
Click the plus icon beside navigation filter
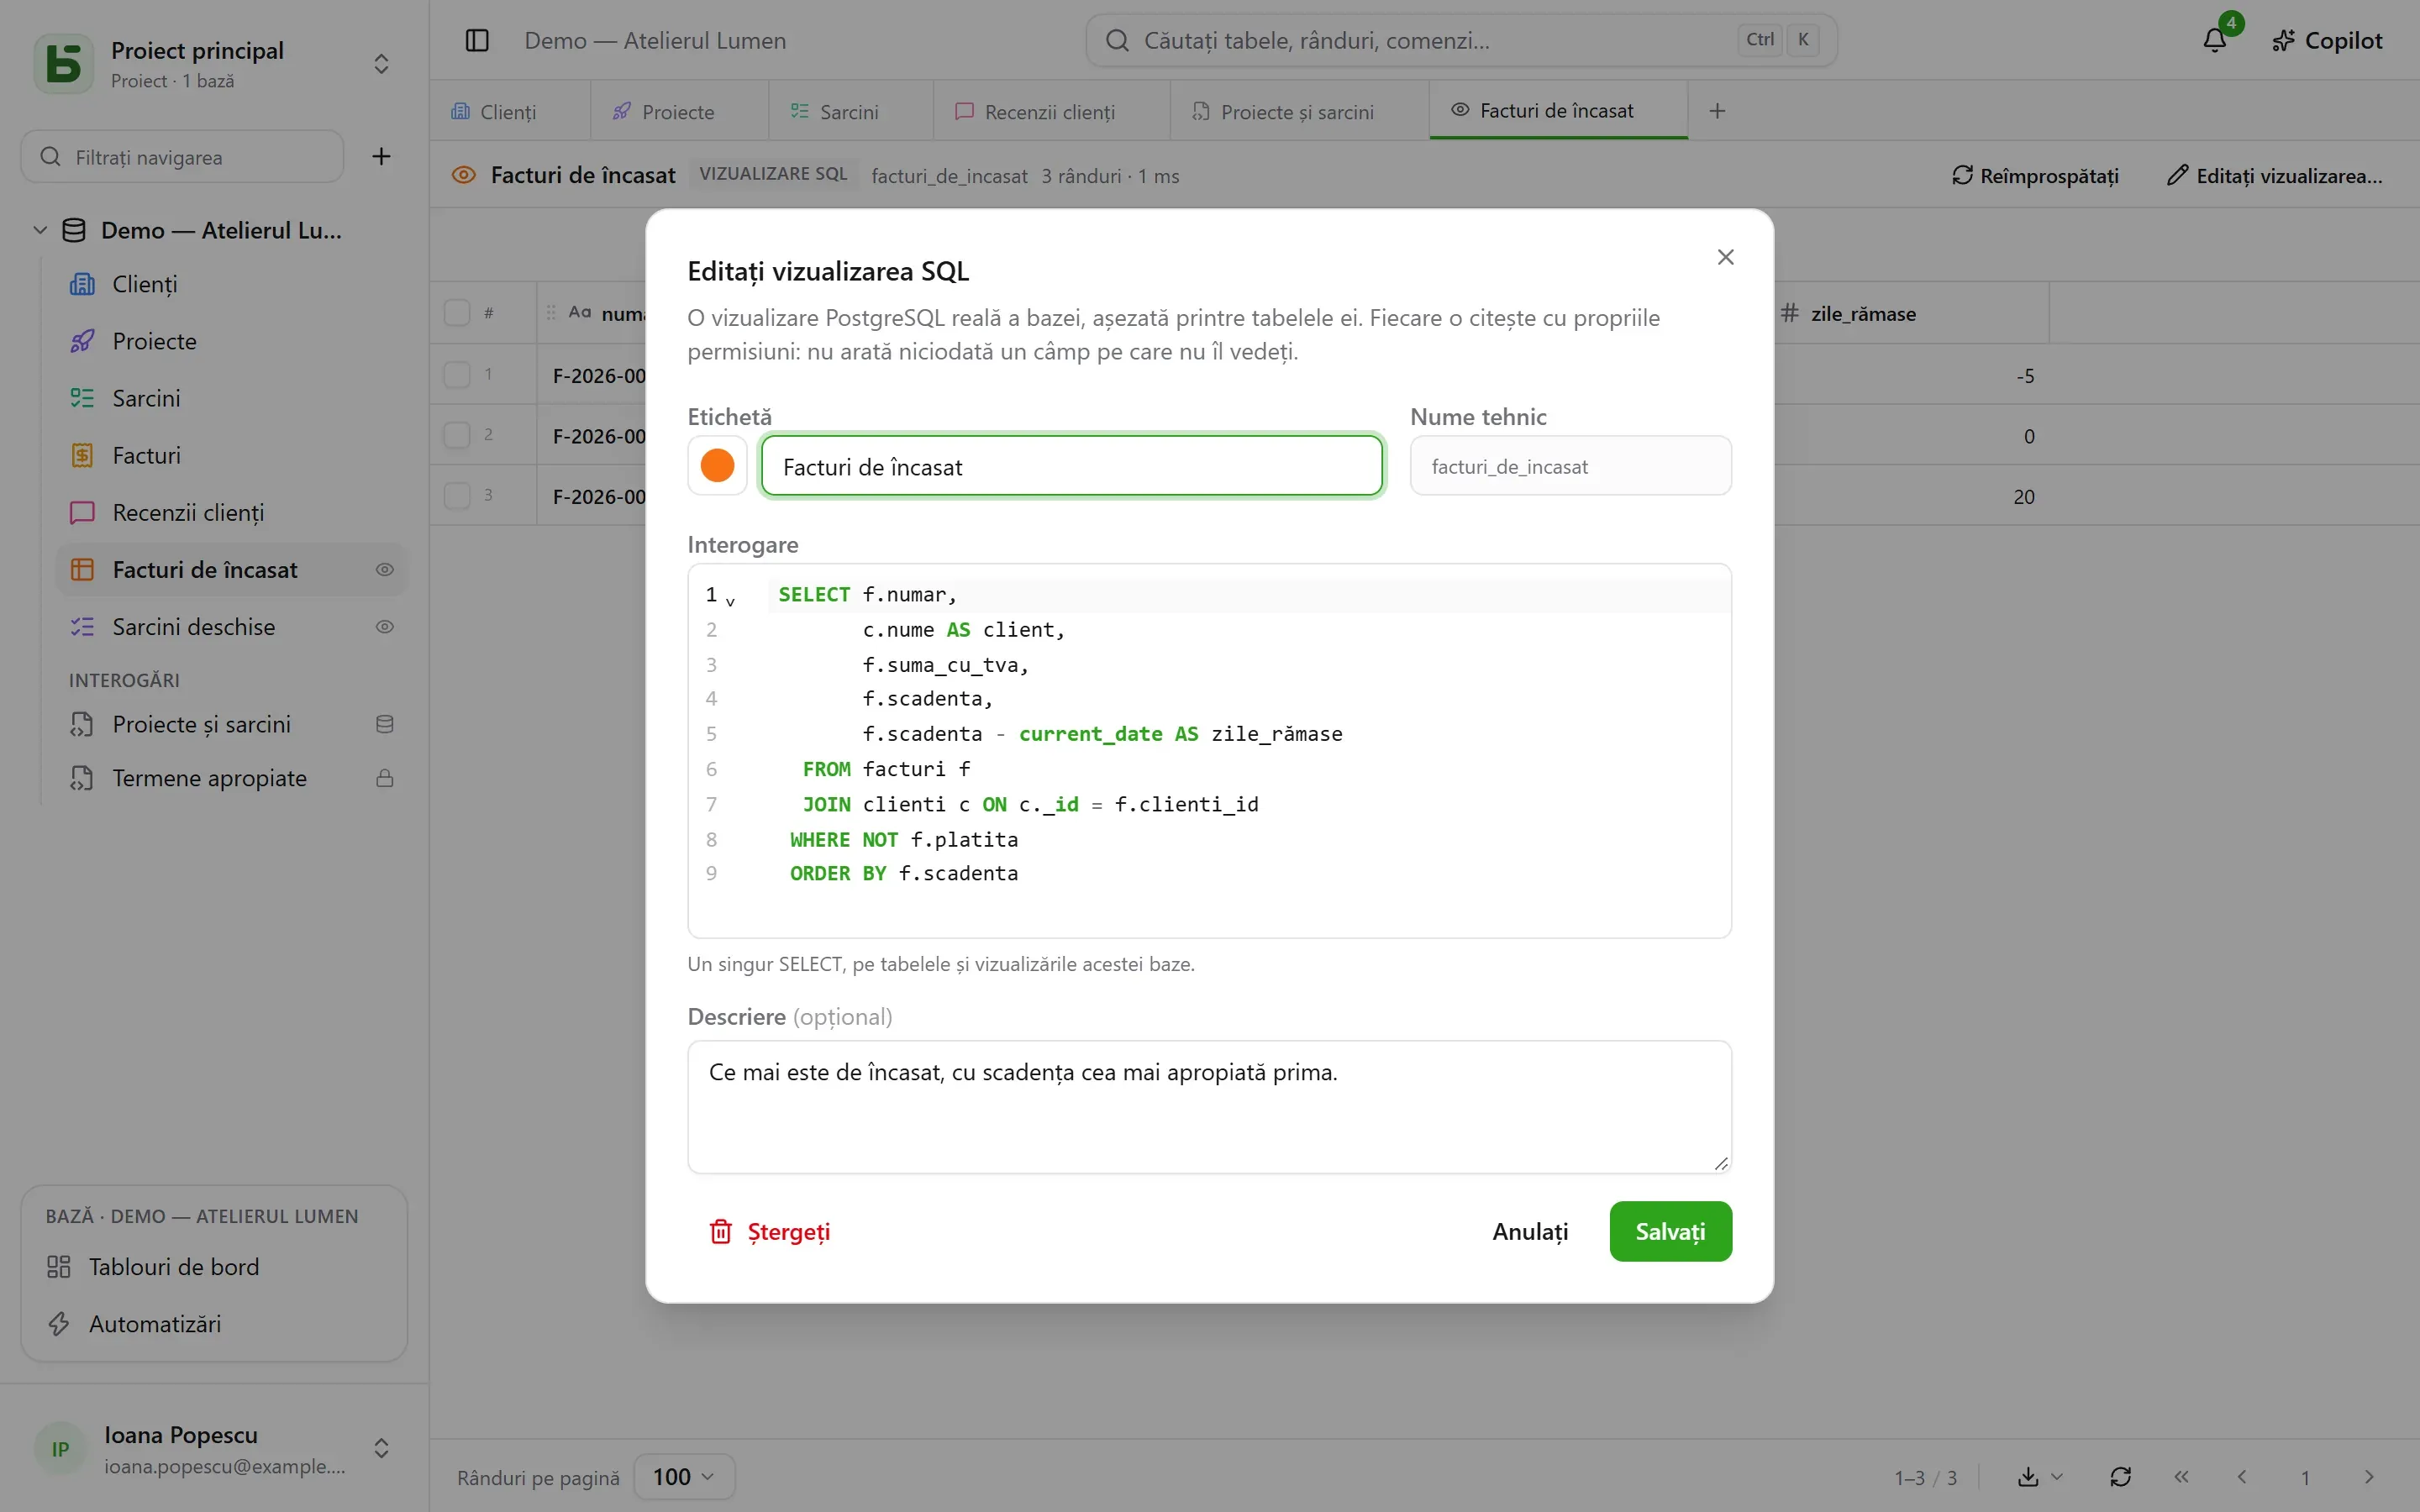coord(381,156)
